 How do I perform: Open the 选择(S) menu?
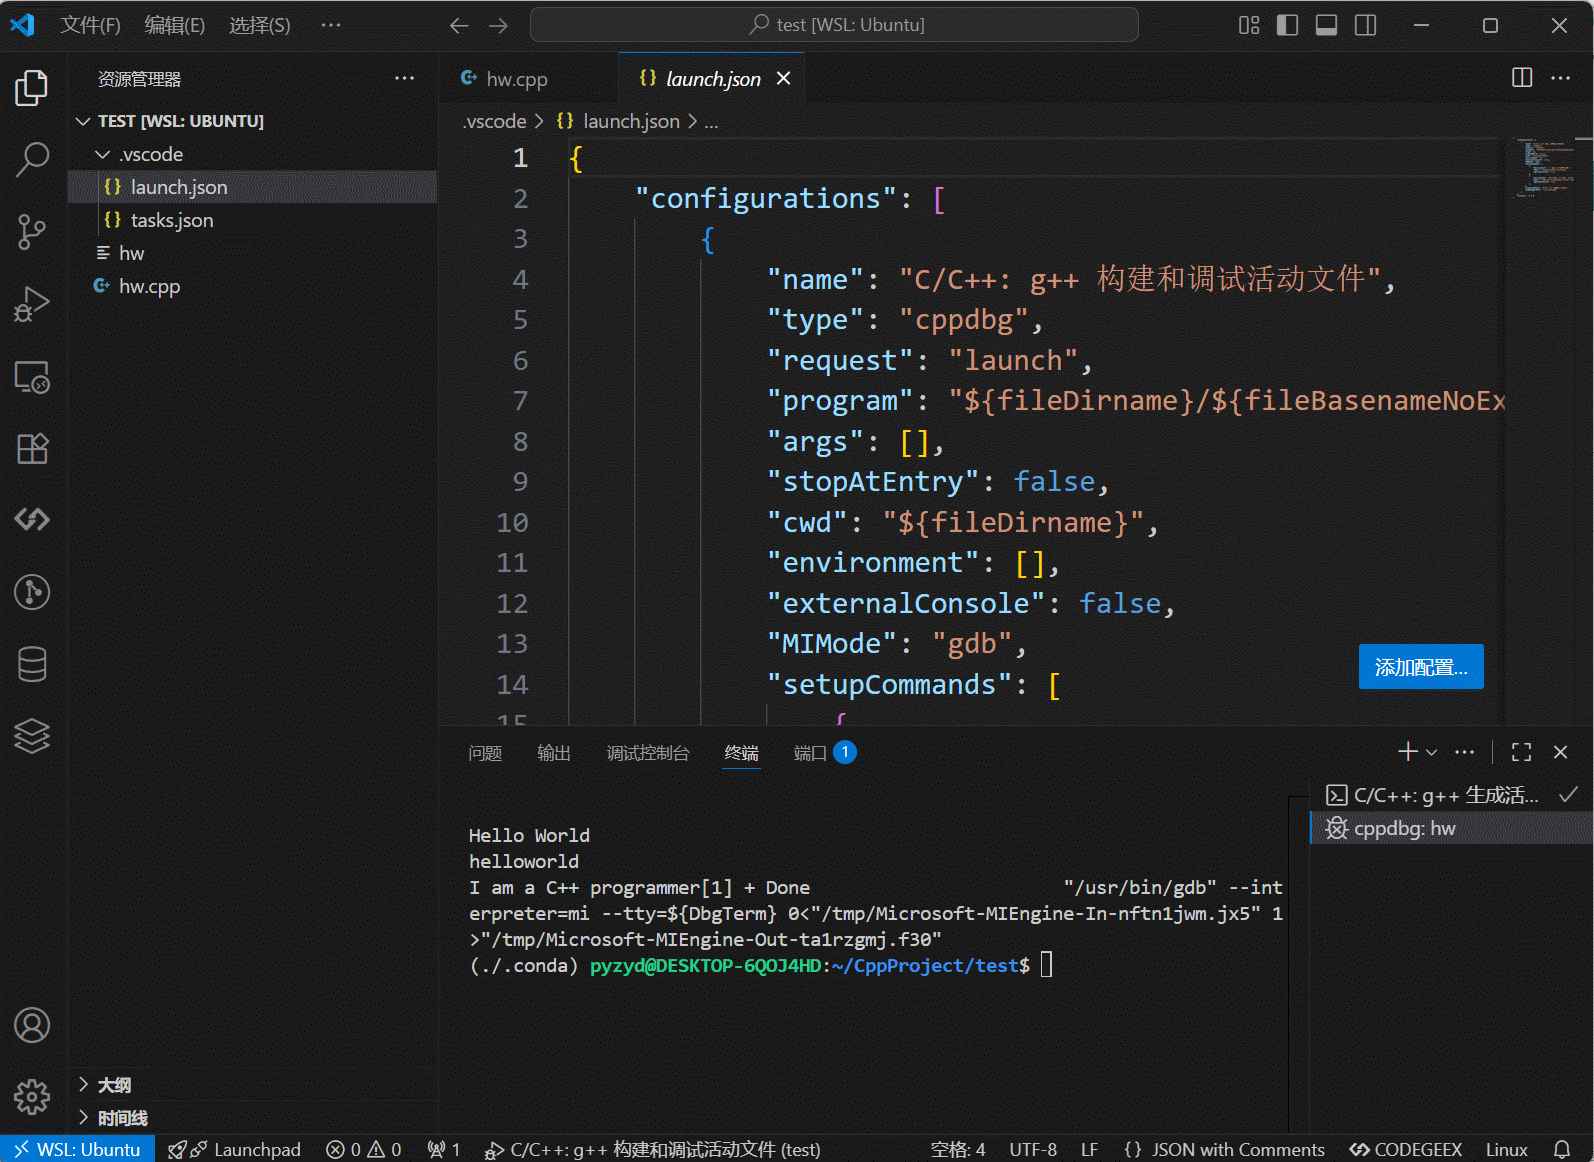259,25
